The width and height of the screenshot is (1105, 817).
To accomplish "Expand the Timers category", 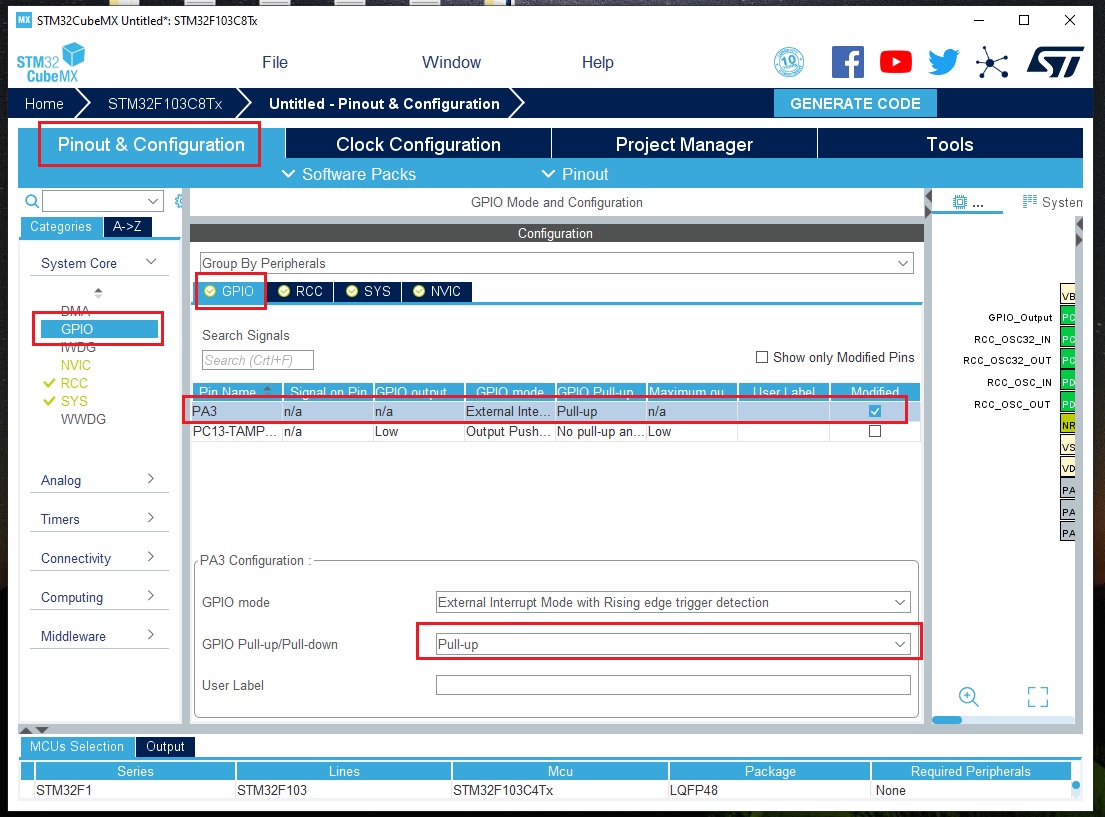I will click(x=151, y=518).
